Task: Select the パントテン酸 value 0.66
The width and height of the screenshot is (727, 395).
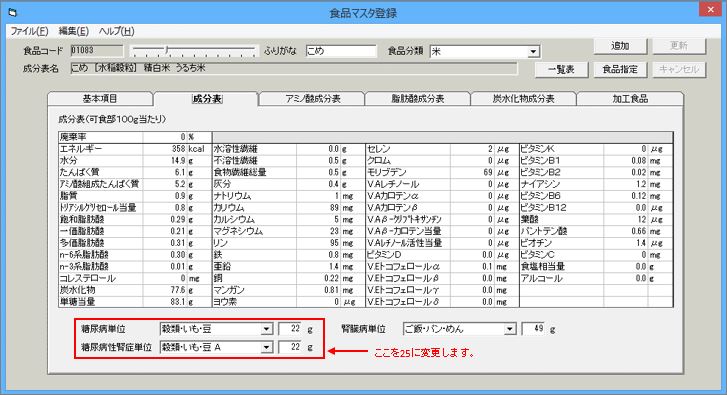Action: (x=625, y=231)
